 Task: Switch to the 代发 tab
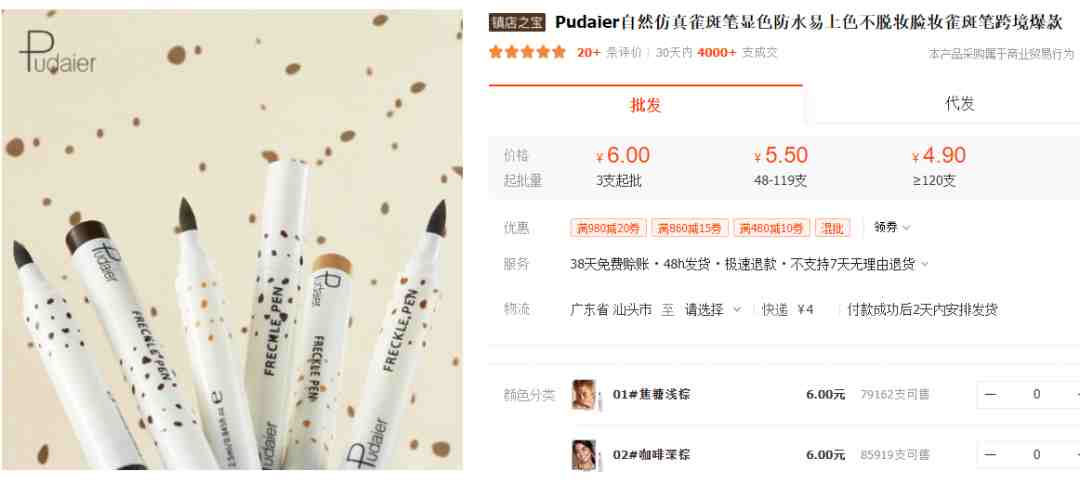click(x=959, y=104)
